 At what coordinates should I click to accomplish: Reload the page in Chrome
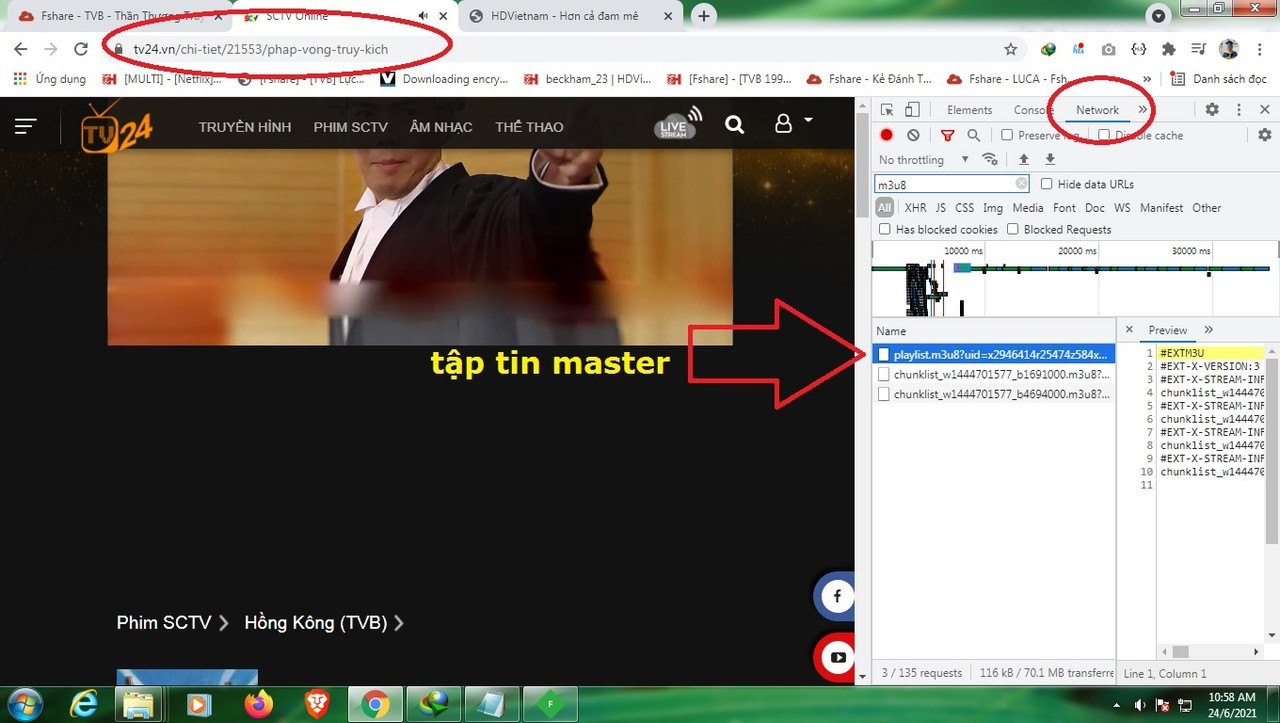point(82,49)
